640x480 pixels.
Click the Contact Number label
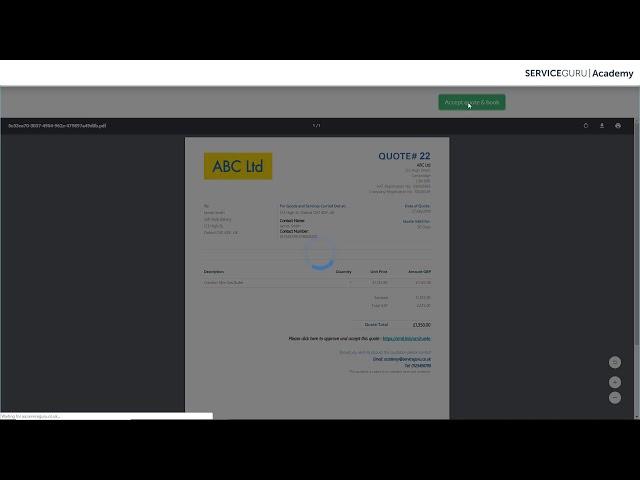294,231
